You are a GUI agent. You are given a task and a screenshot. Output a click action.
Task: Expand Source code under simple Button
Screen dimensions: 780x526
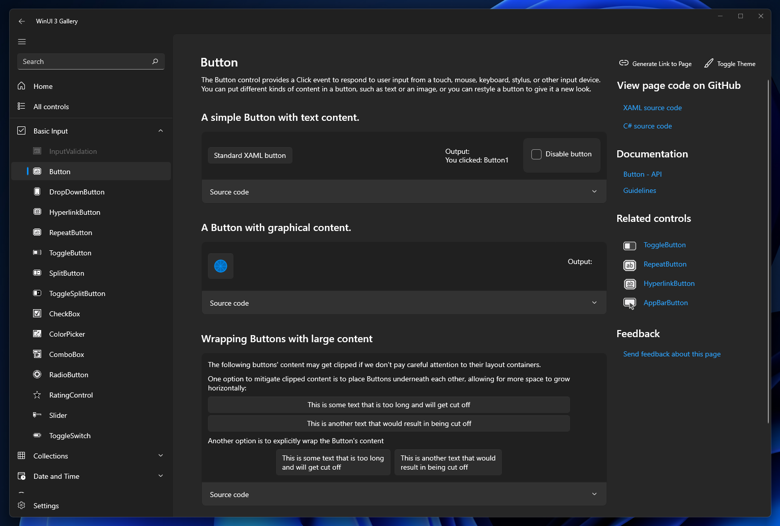pos(404,192)
